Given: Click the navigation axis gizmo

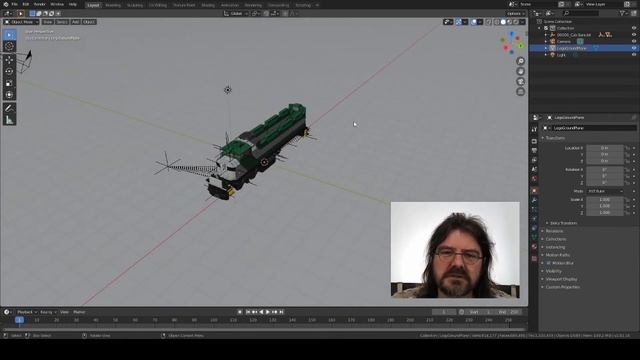Looking at the screenshot, I should point(512,43).
